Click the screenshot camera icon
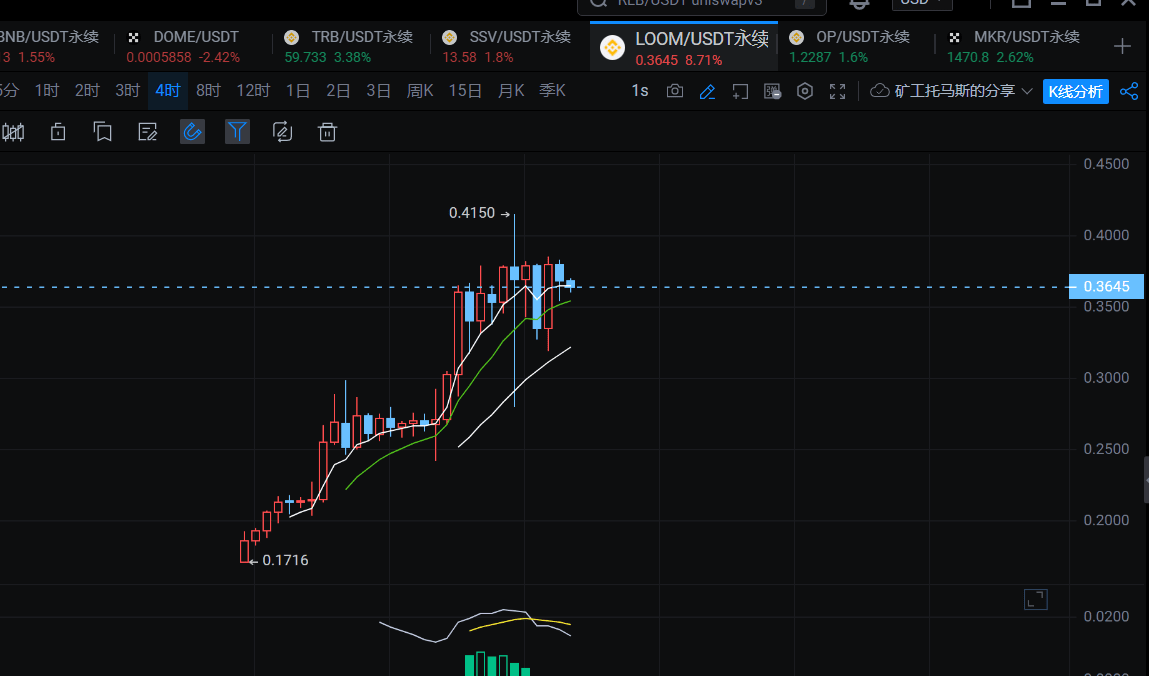 click(675, 92)
